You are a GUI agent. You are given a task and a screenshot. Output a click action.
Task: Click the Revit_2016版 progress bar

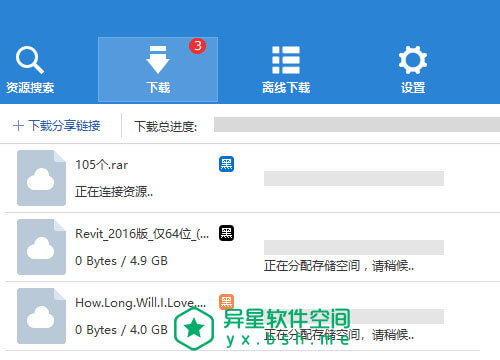tap(354, 247)
